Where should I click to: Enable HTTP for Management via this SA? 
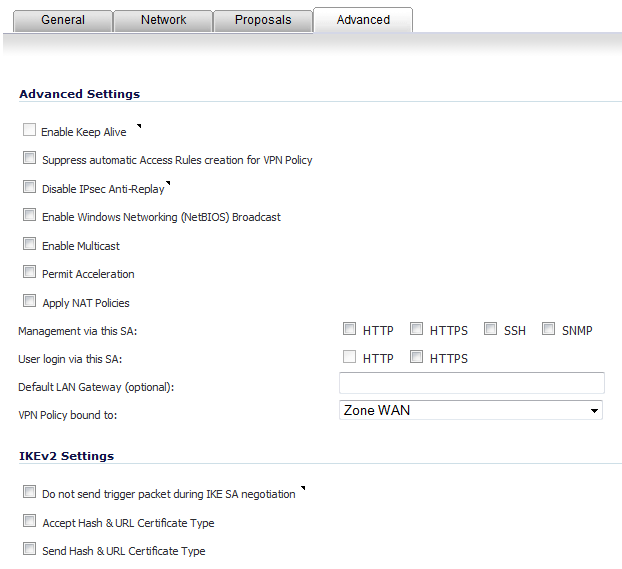(x=349, y=329)
